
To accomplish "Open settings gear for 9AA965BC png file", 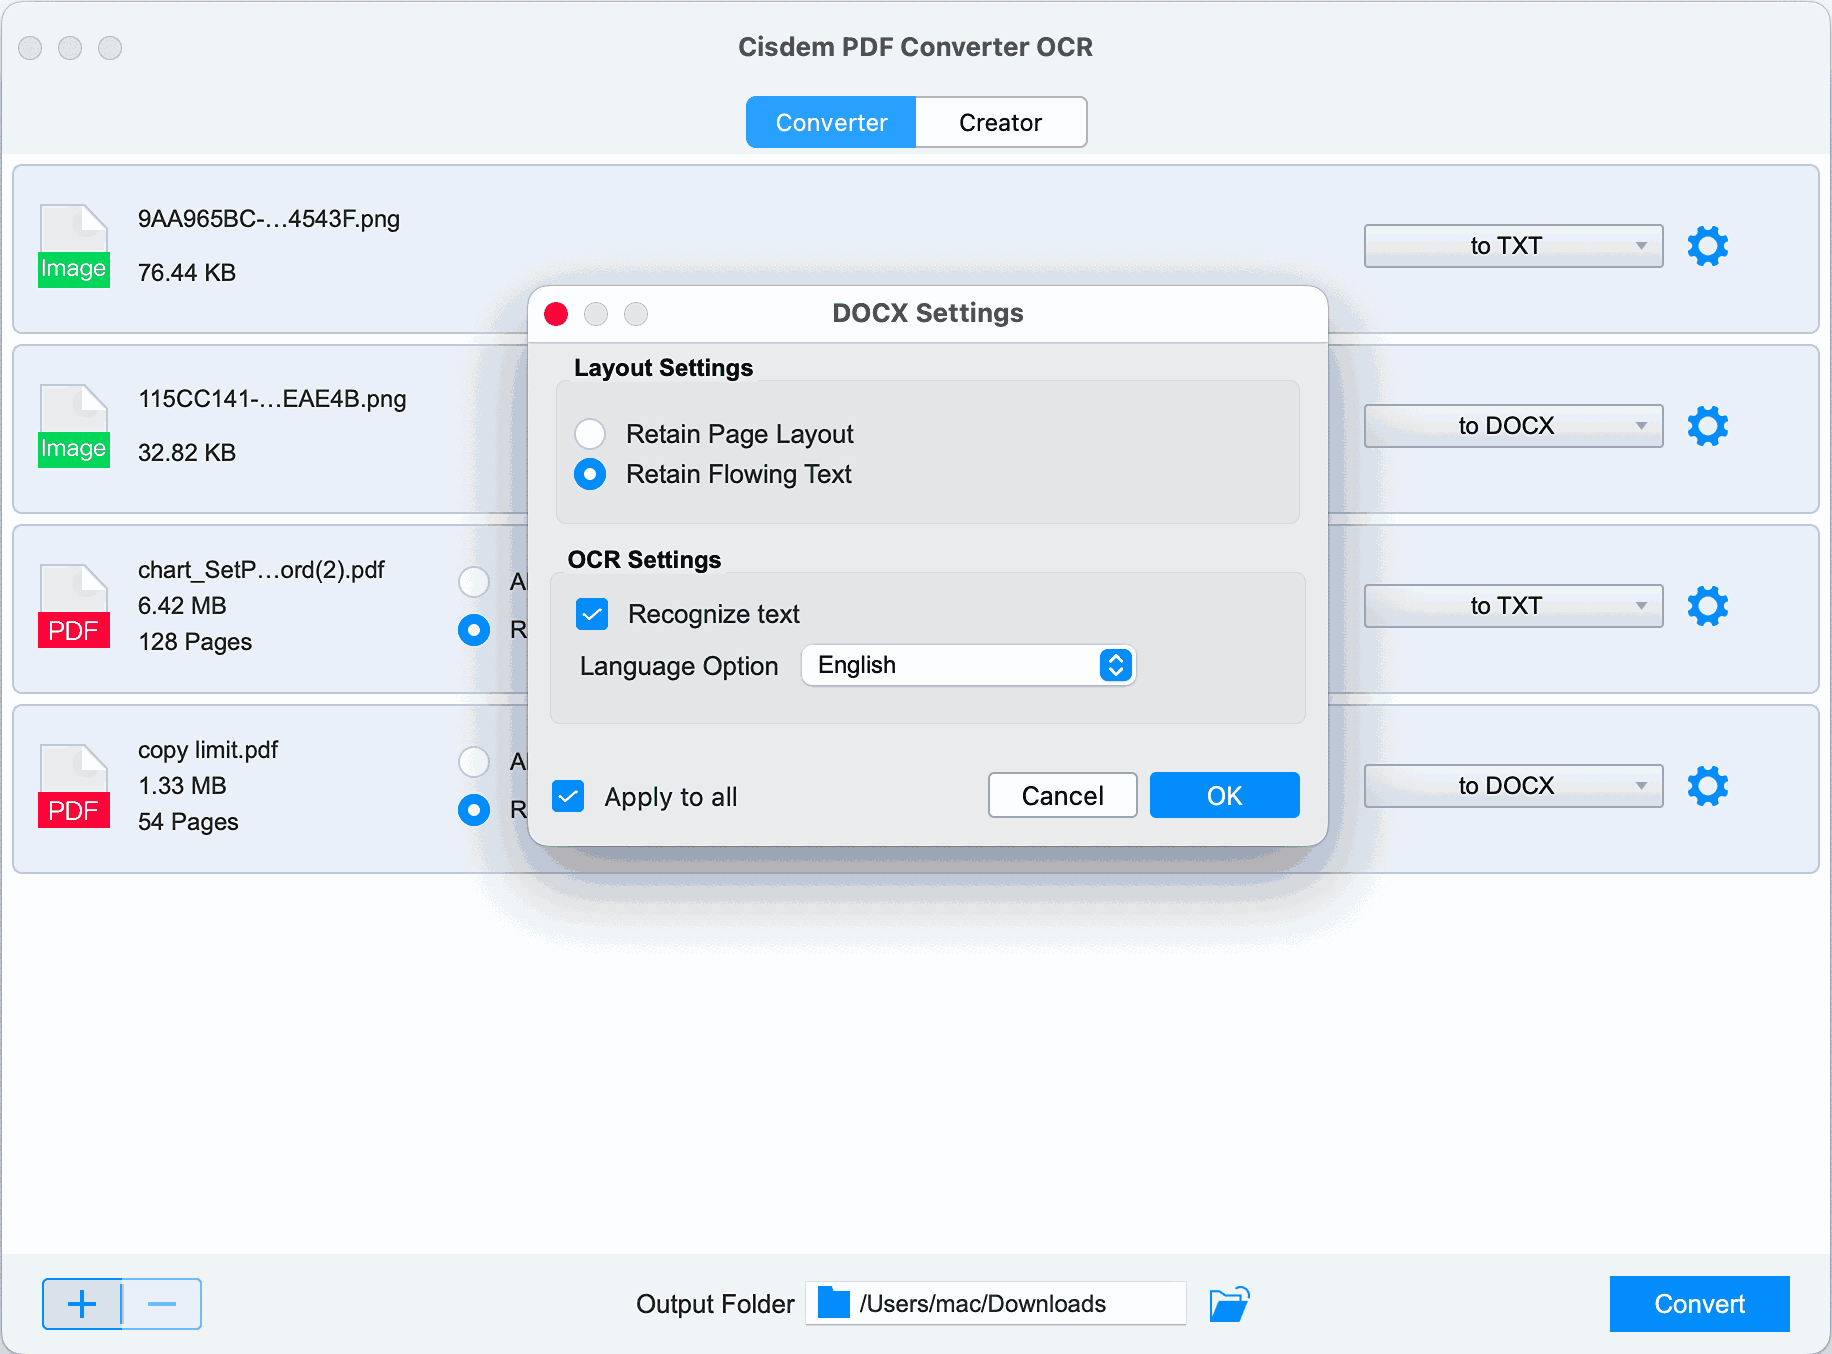I will pos(1708,246).
